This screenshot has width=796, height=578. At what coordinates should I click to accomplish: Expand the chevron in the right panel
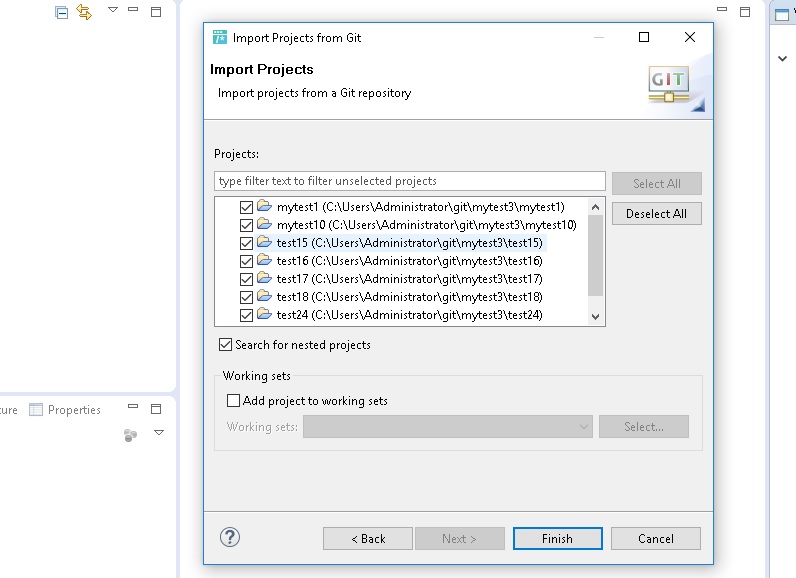(x=782, y=58)
